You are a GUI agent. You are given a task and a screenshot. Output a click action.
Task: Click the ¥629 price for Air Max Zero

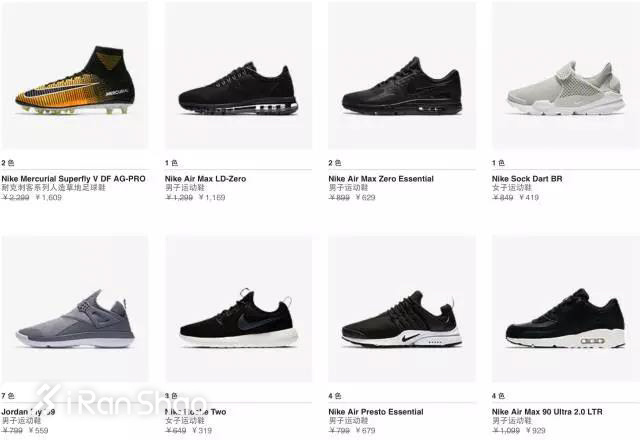pos(365,198)
